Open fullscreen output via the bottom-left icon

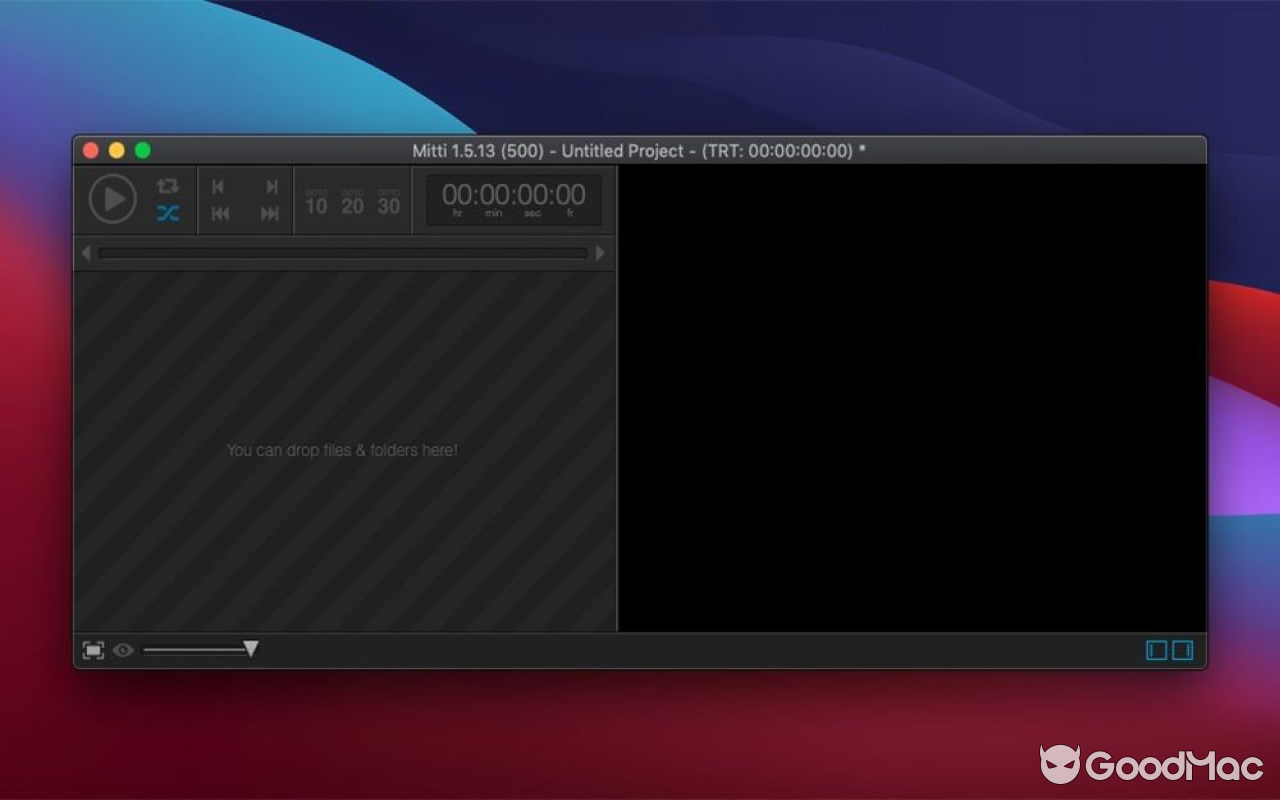click(x=93, y=650)
